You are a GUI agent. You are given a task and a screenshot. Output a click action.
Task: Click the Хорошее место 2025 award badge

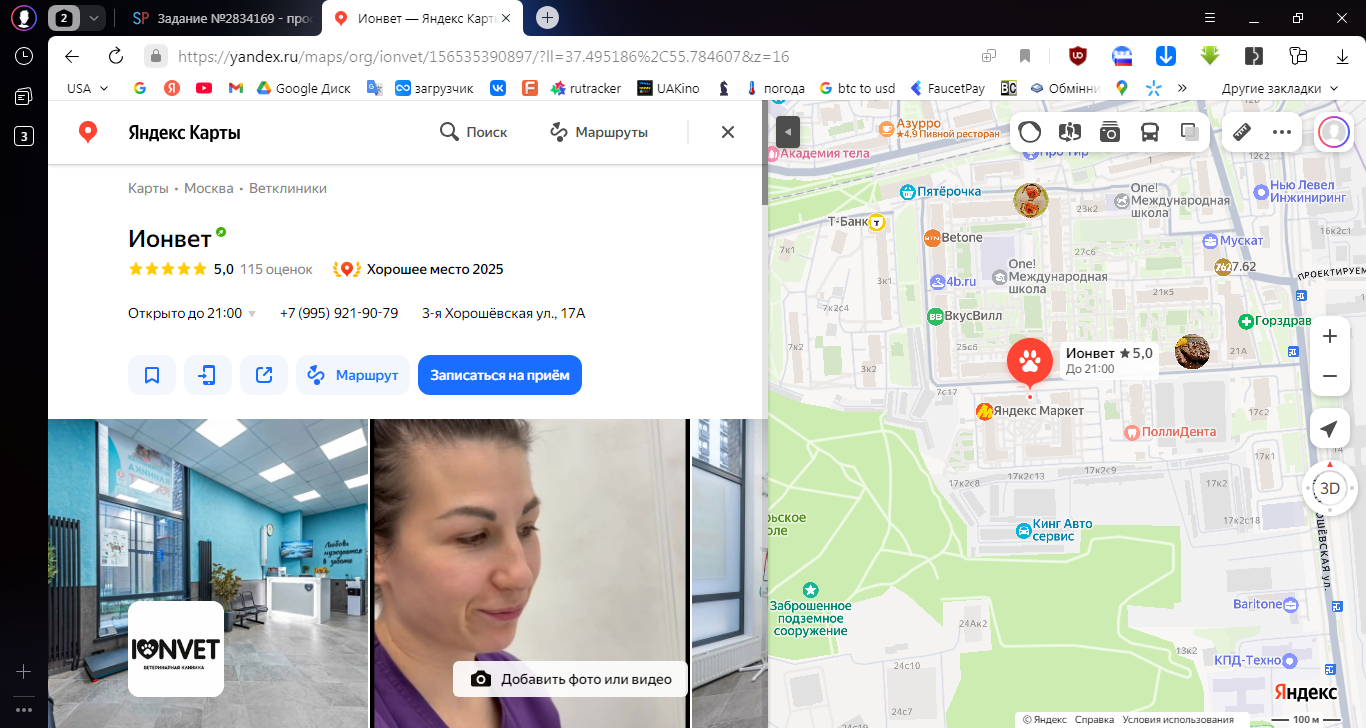point(420,269)
